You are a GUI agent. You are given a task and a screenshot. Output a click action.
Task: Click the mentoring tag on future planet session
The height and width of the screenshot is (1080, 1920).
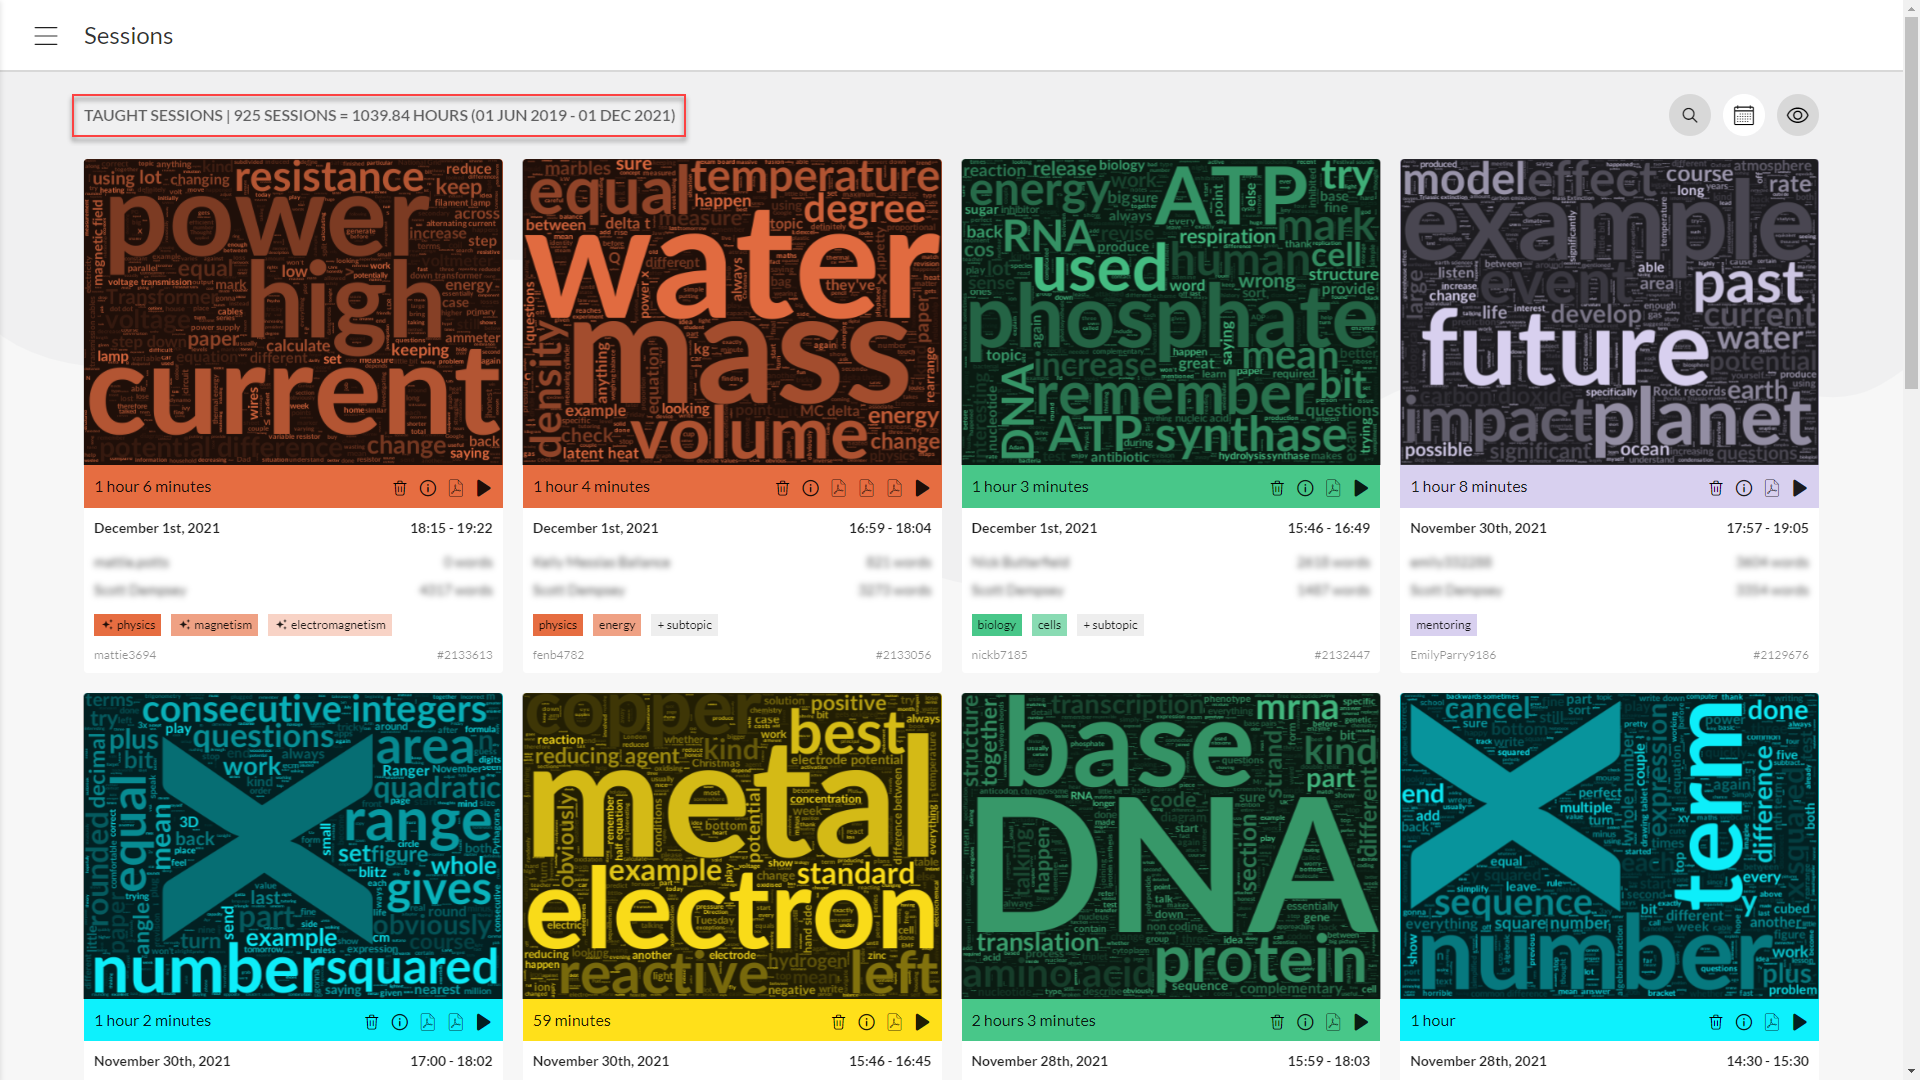point(1444,624)
